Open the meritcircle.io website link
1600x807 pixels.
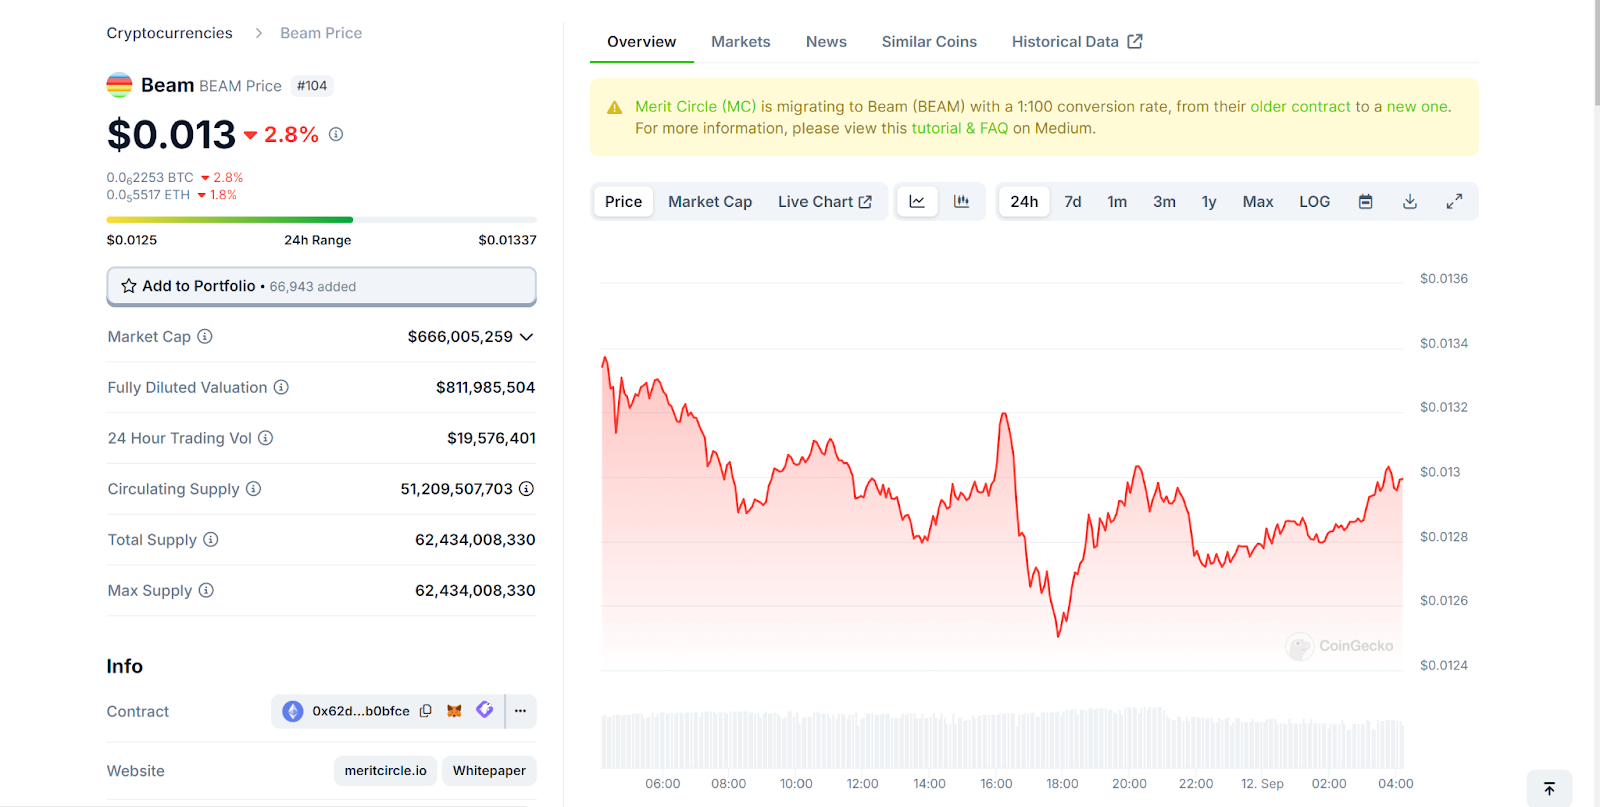click(386, 771)
